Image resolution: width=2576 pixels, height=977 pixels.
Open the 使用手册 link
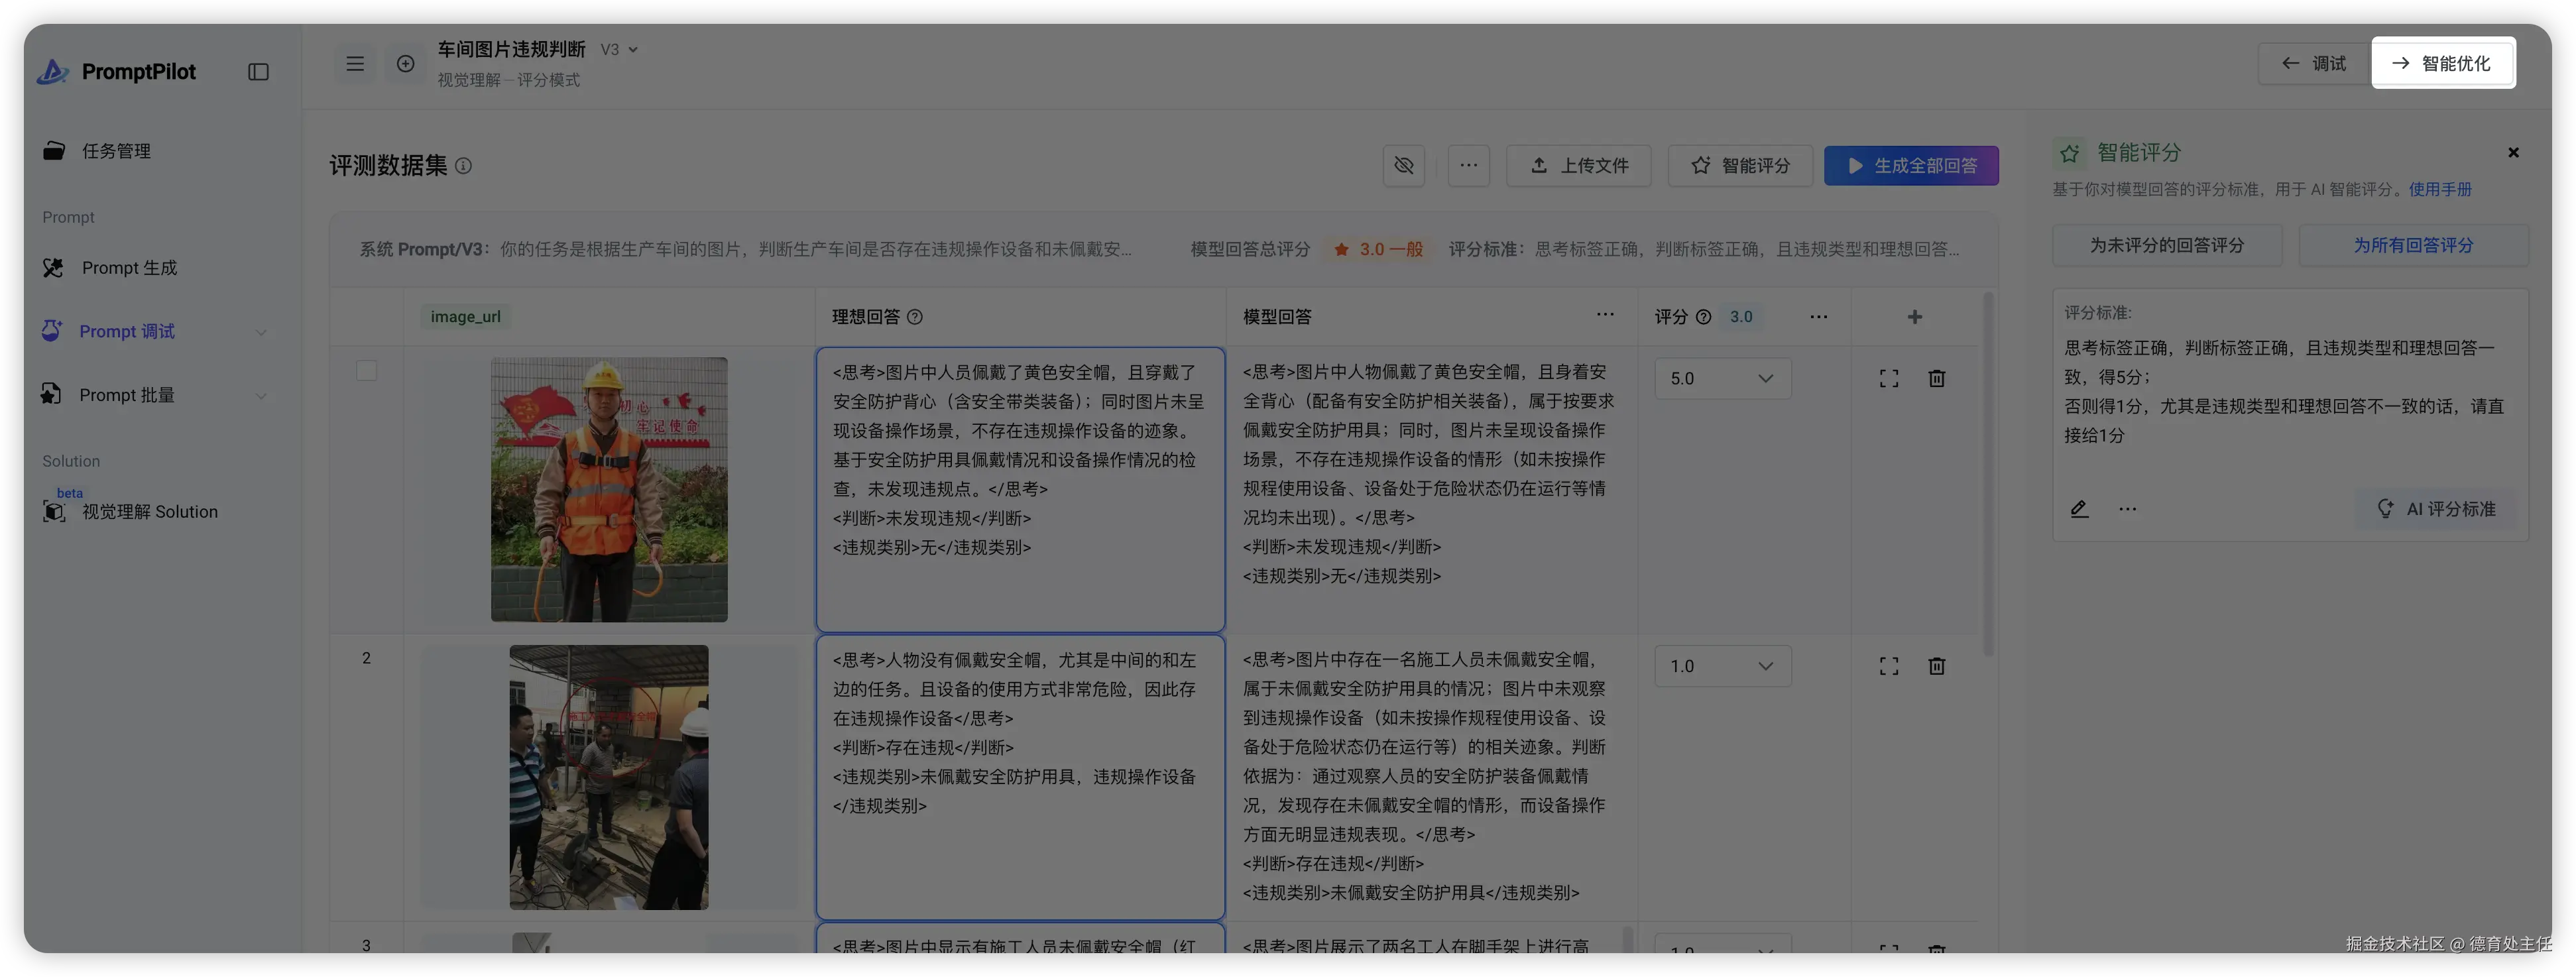pos(2439,189)
